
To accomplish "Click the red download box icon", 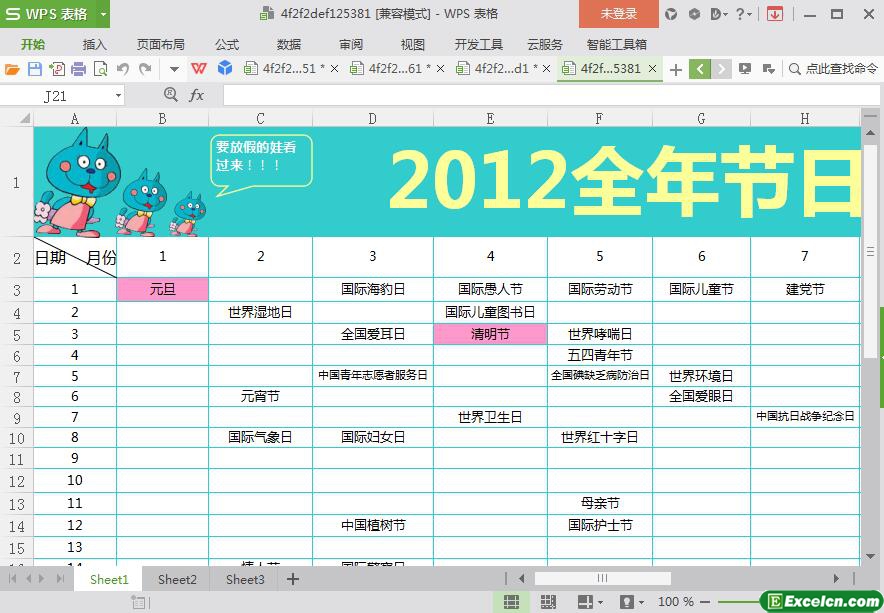I will (x=775, y=14).
